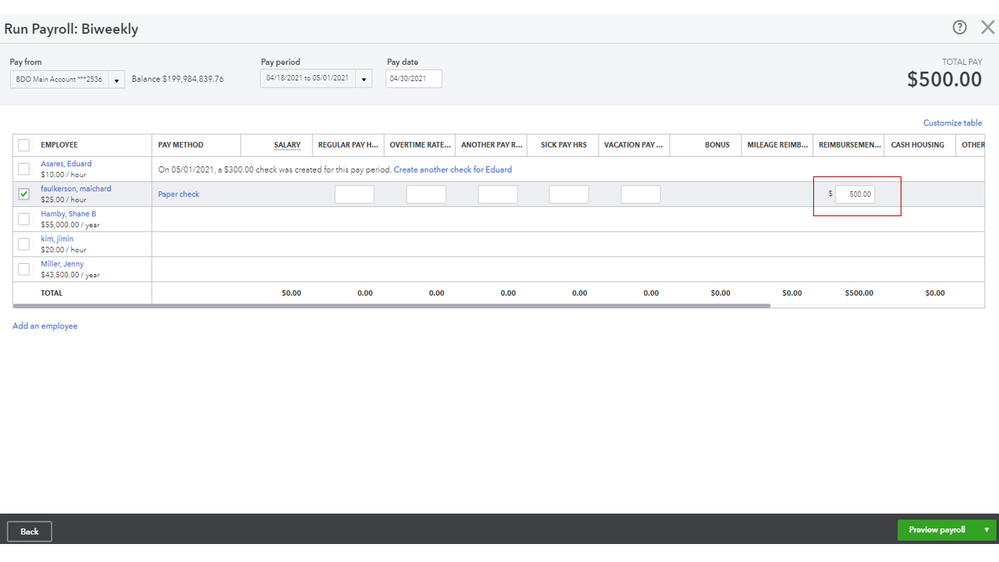Screen dimensions: 999x562
Task: Open faulkerson, maichard employee link
Action: pos(76,189)
